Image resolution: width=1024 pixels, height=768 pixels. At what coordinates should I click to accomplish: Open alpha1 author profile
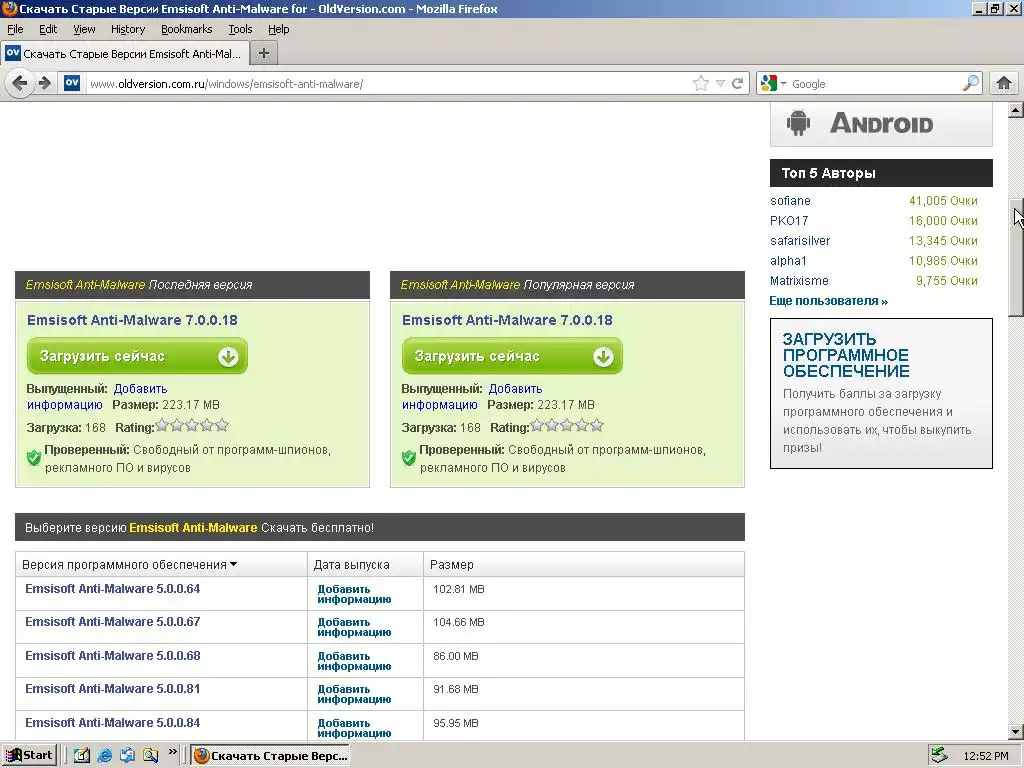[788, 261]
